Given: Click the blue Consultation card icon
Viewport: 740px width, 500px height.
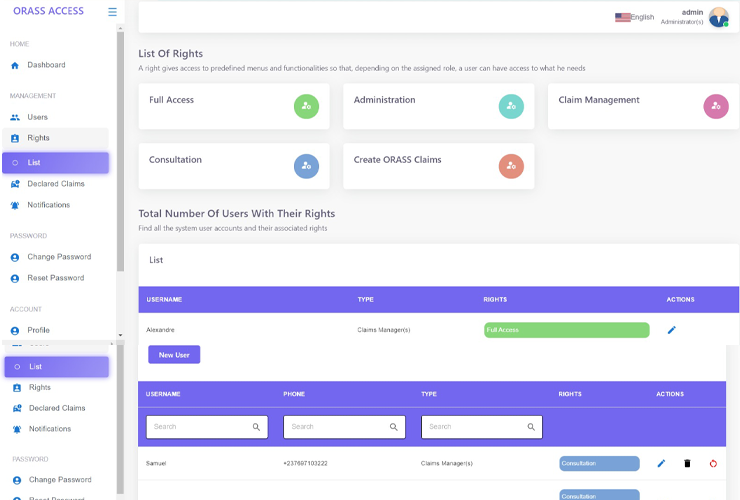Looking at the screenshot, I should click(x=306, y=166).
